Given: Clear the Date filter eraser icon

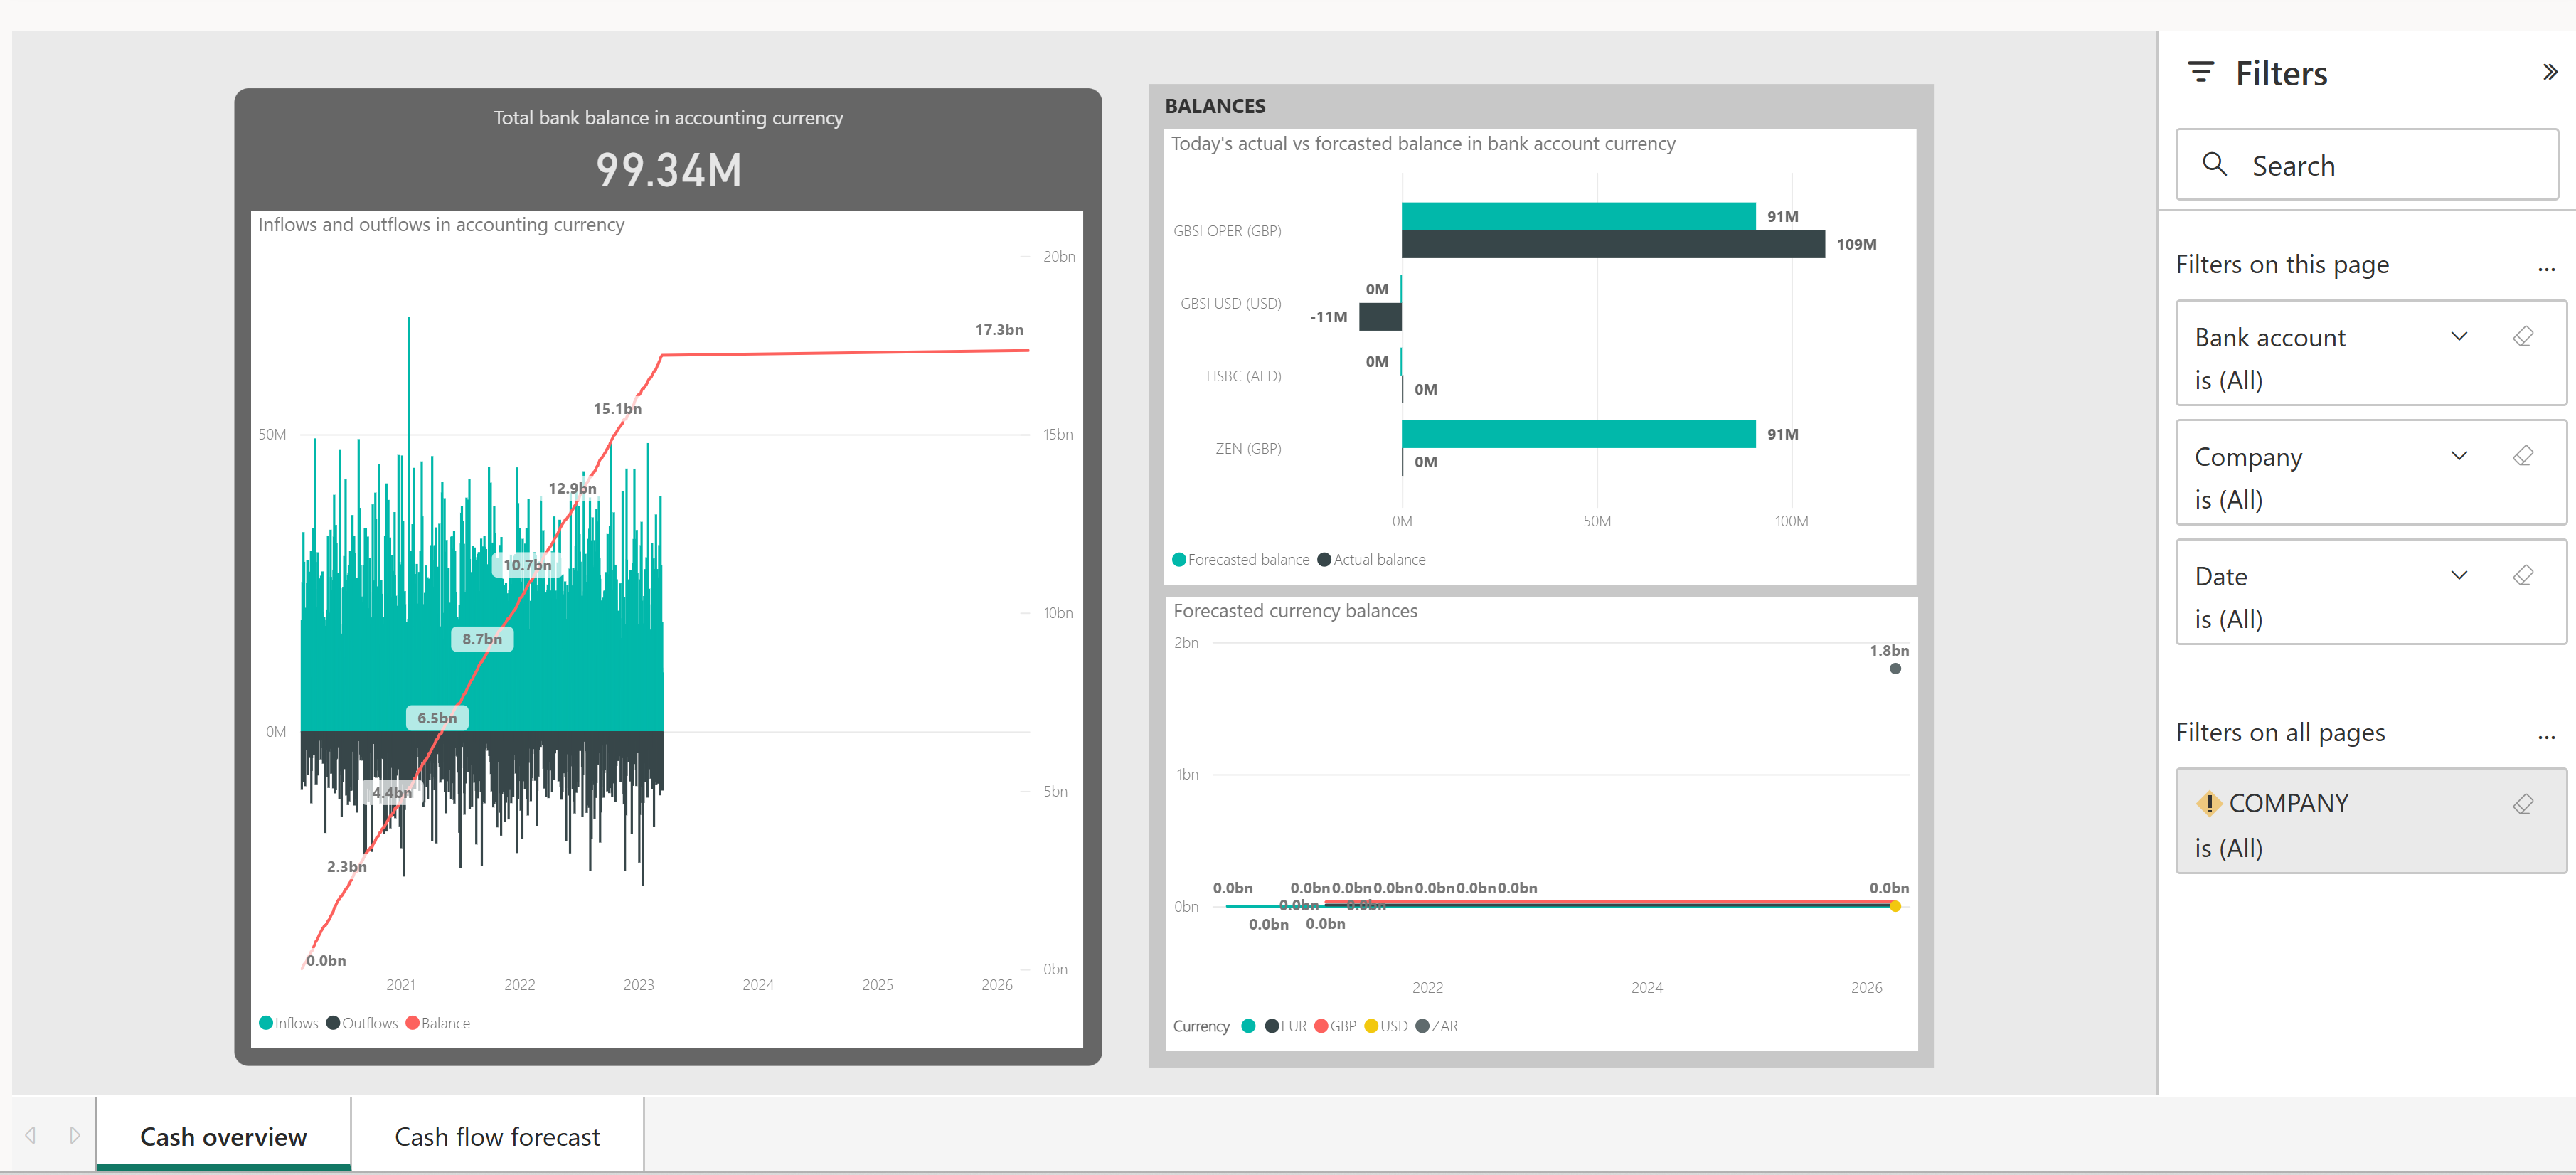Looking at the screenshot, I should 2522,575.
